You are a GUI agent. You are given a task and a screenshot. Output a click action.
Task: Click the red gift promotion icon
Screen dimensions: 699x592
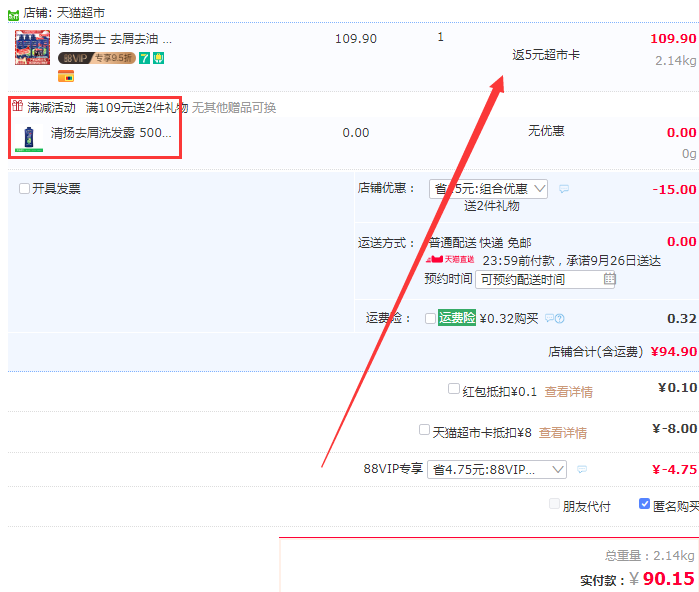(17, 106)
